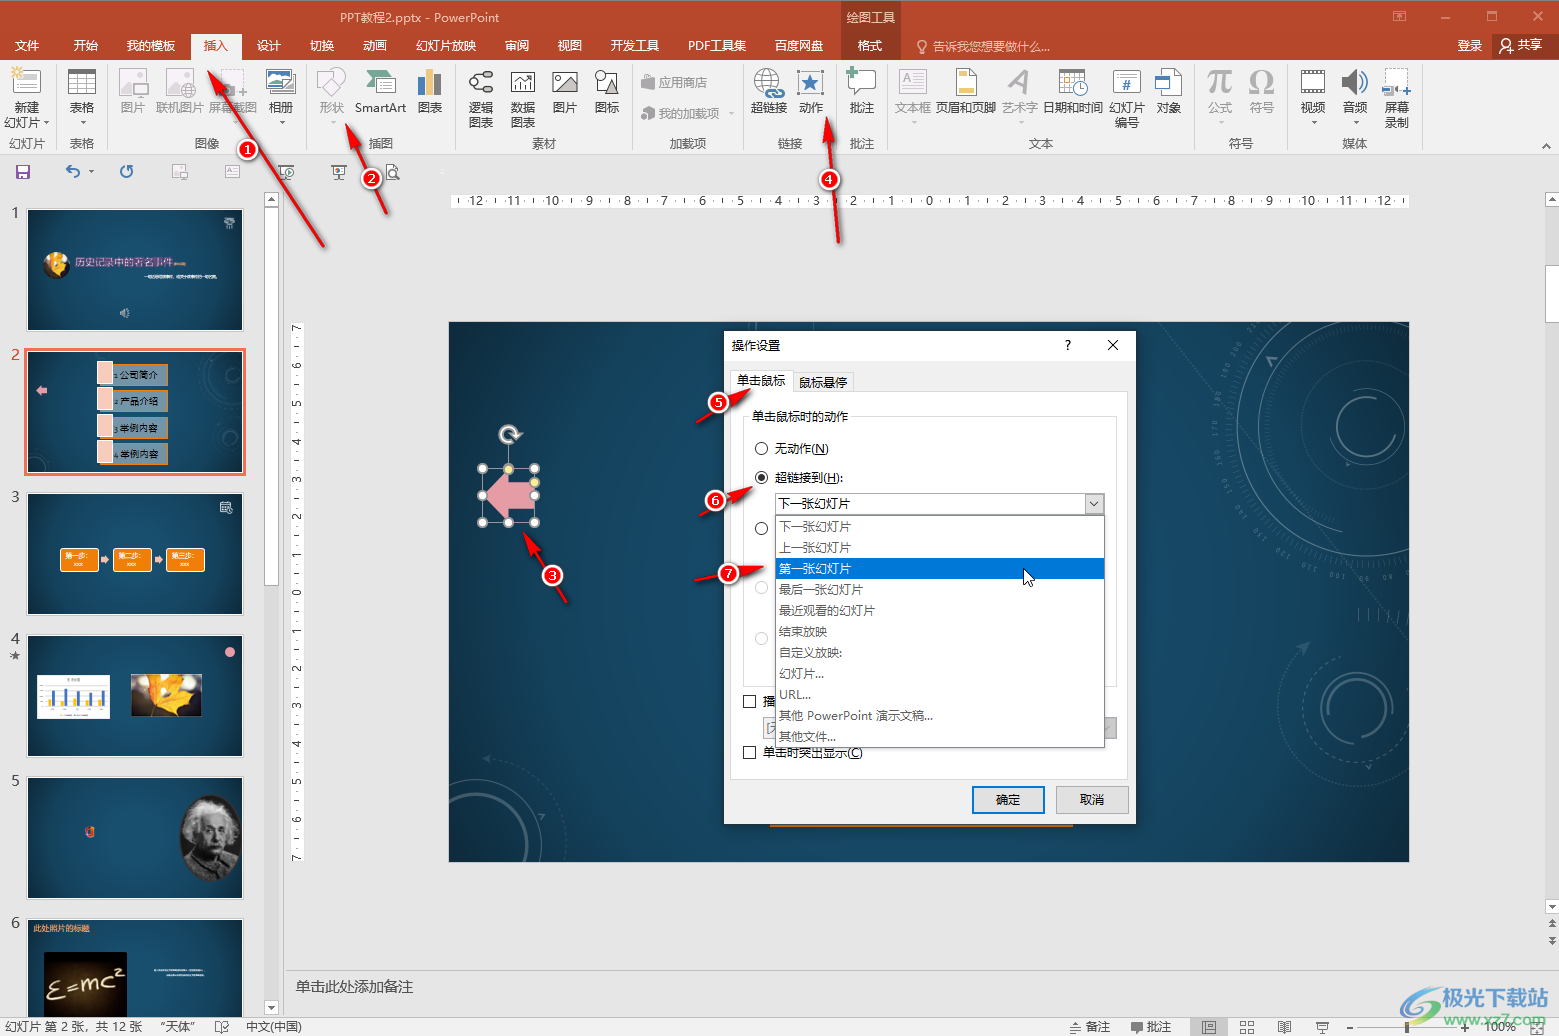Open 图标 icons library in 素材 group
The height and width of the screenshot is (1036, 1559).
(x=607, y=92)
